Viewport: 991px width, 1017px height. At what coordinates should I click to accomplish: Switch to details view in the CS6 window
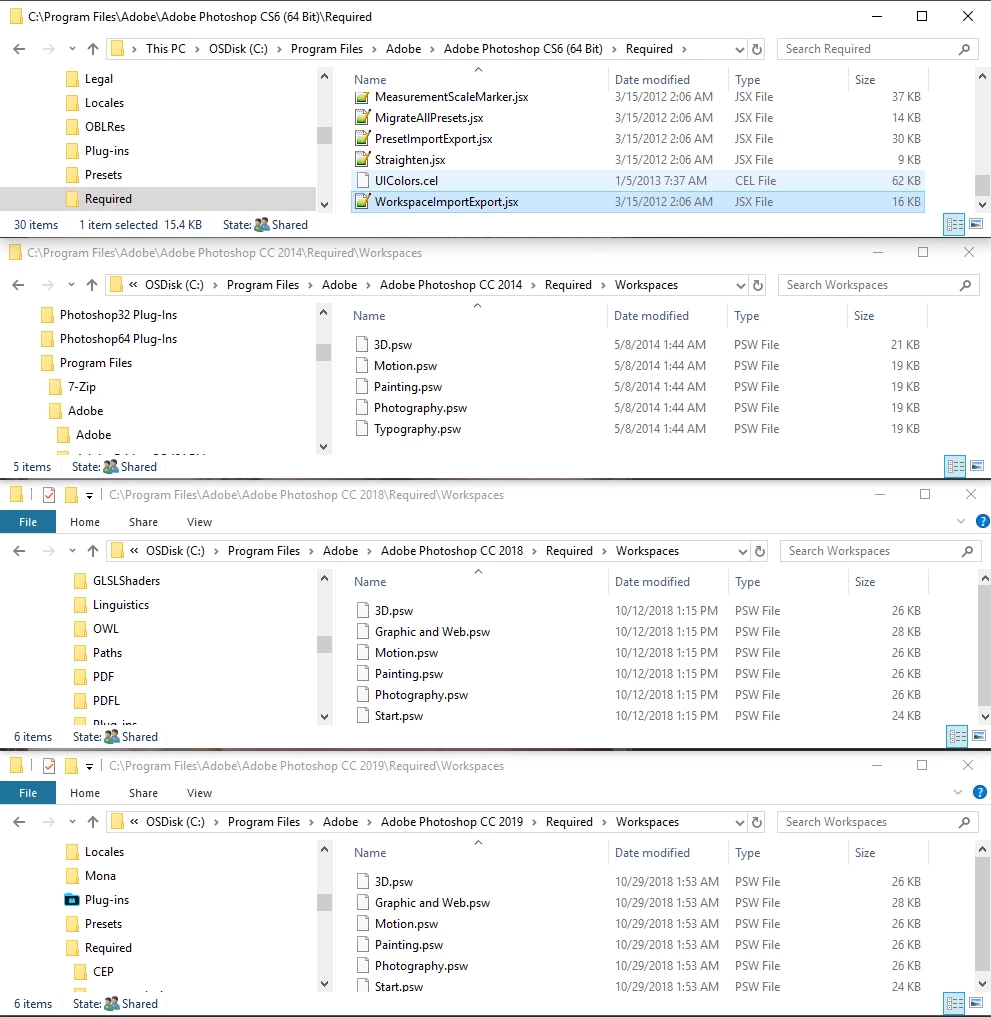[x=955, y=224]
